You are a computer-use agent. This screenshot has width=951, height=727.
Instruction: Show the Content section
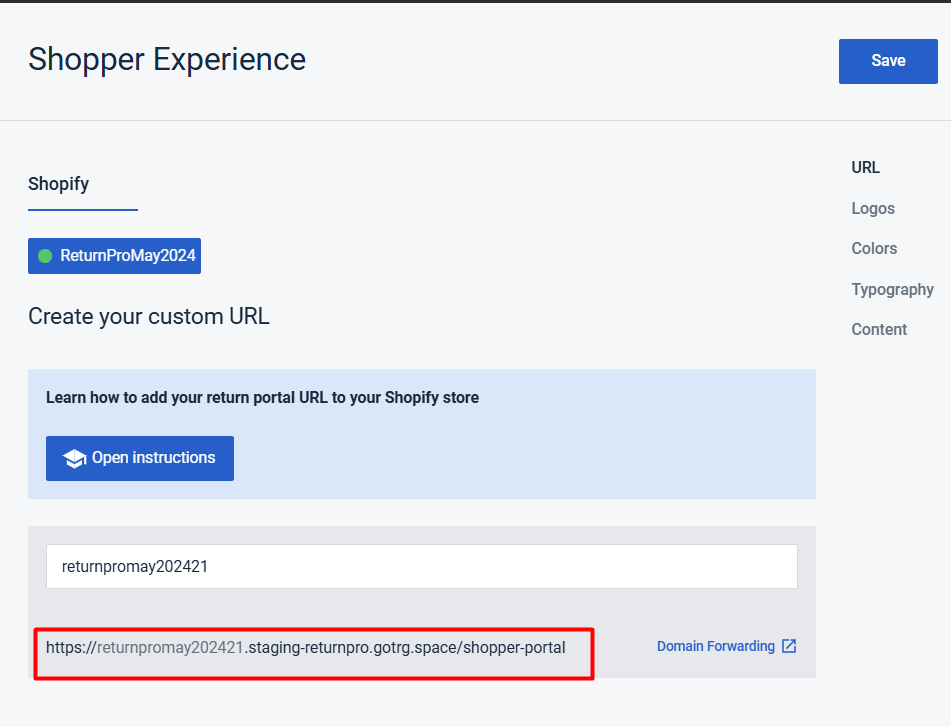[x=879, y=329]
